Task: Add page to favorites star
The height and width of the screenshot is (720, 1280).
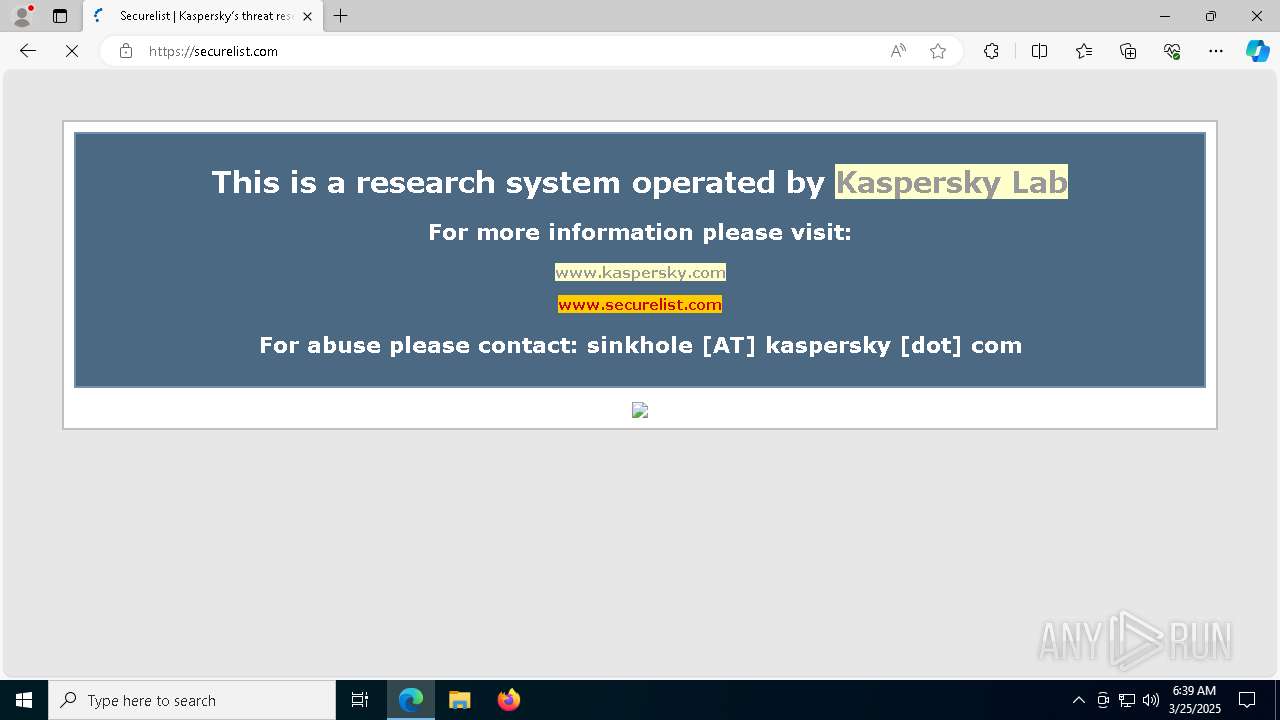Action: click(938, 51)
